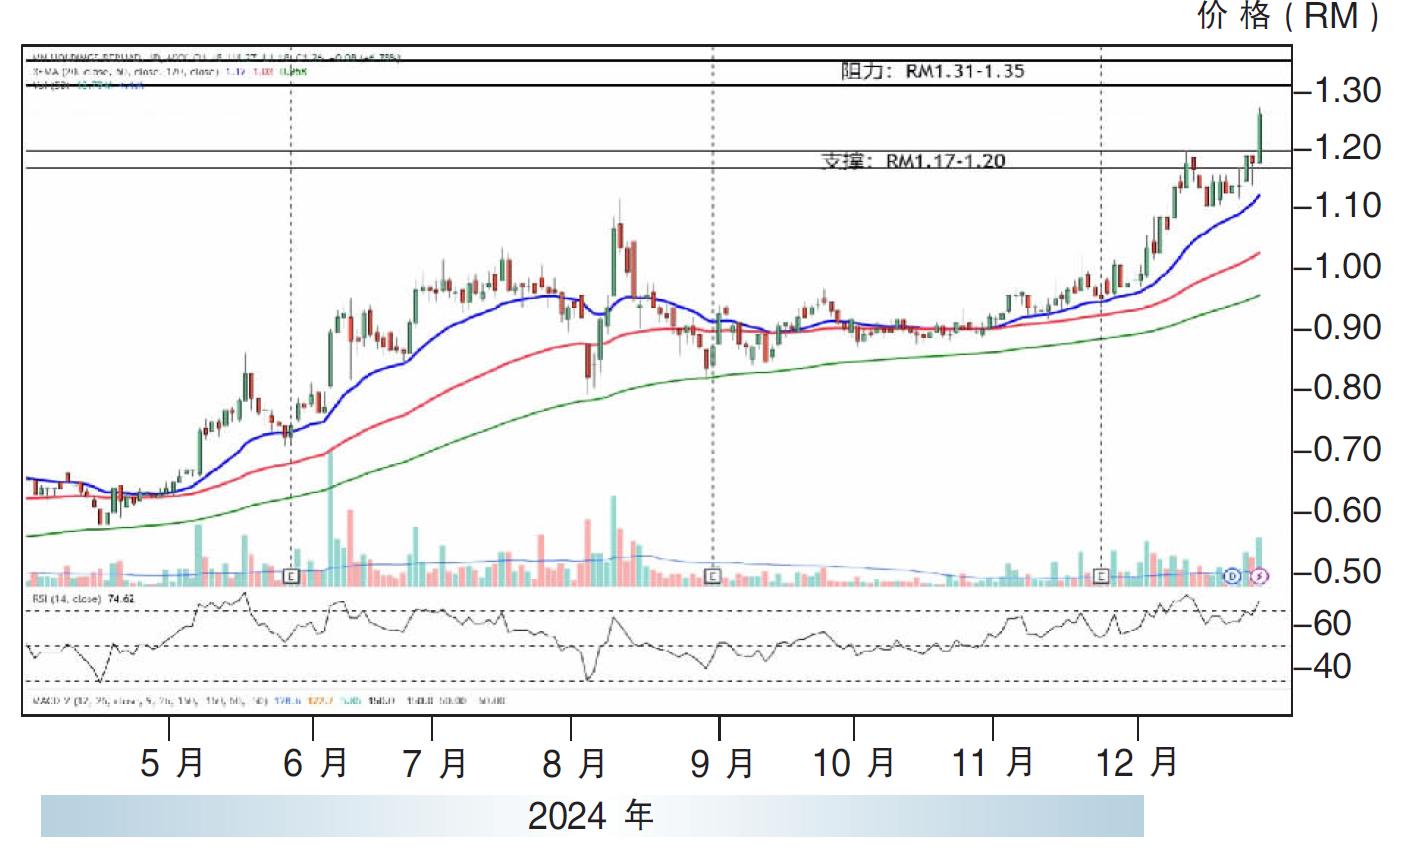The height and width of the screenshot is (850, 1411).
Task: Click the earnings E marker before 12月
Action: pos(1101,576)
